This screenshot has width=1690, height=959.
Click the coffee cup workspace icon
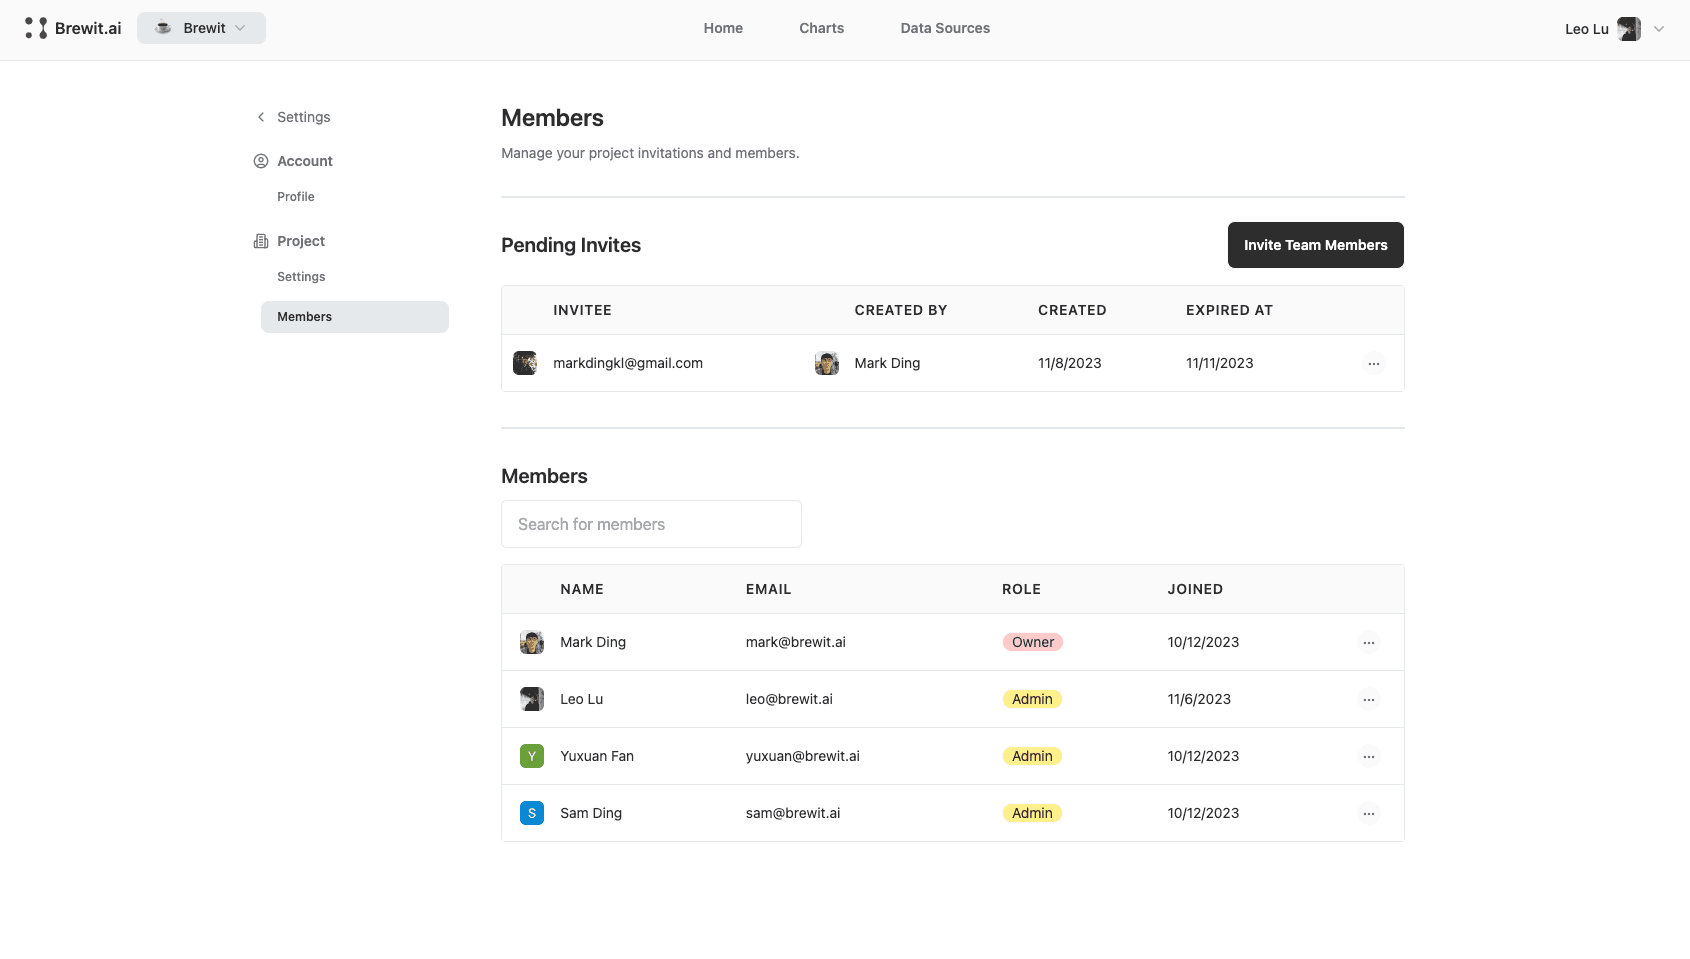click(162, 28)
